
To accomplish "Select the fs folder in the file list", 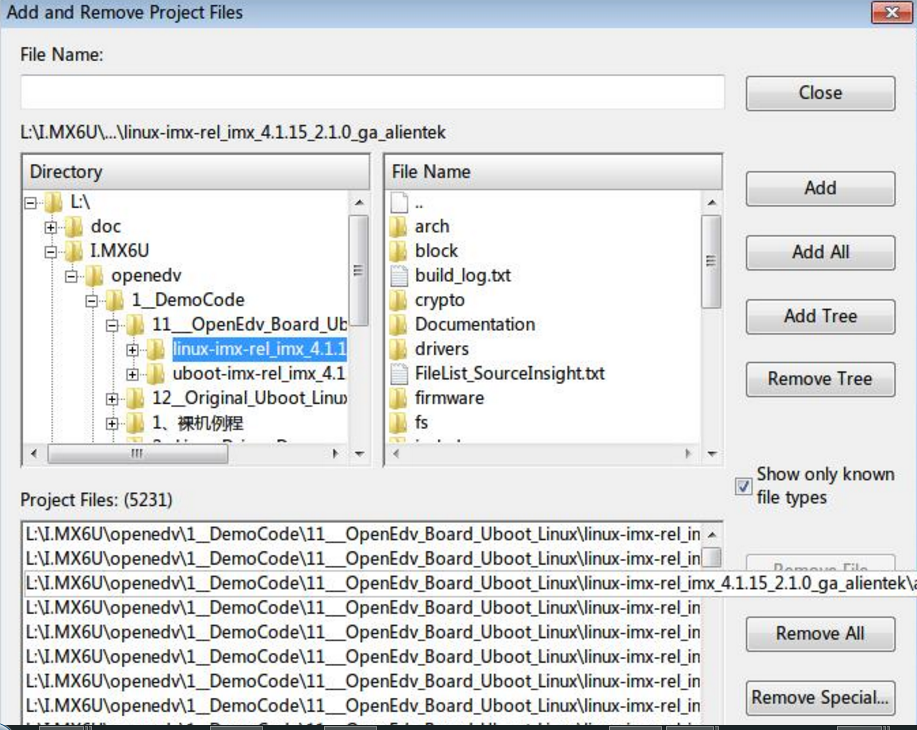I will pyautogui.click(x=422, y=421).
